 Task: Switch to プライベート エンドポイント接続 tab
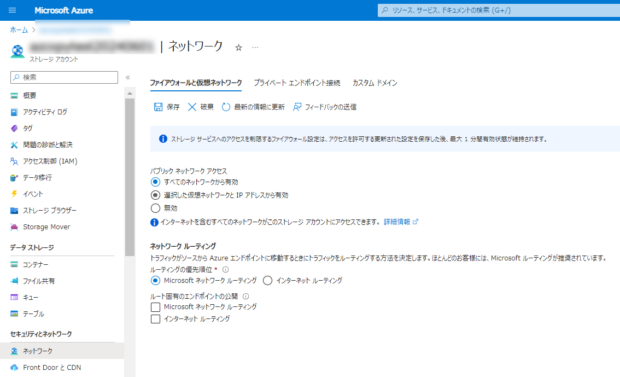click(297, 83)
